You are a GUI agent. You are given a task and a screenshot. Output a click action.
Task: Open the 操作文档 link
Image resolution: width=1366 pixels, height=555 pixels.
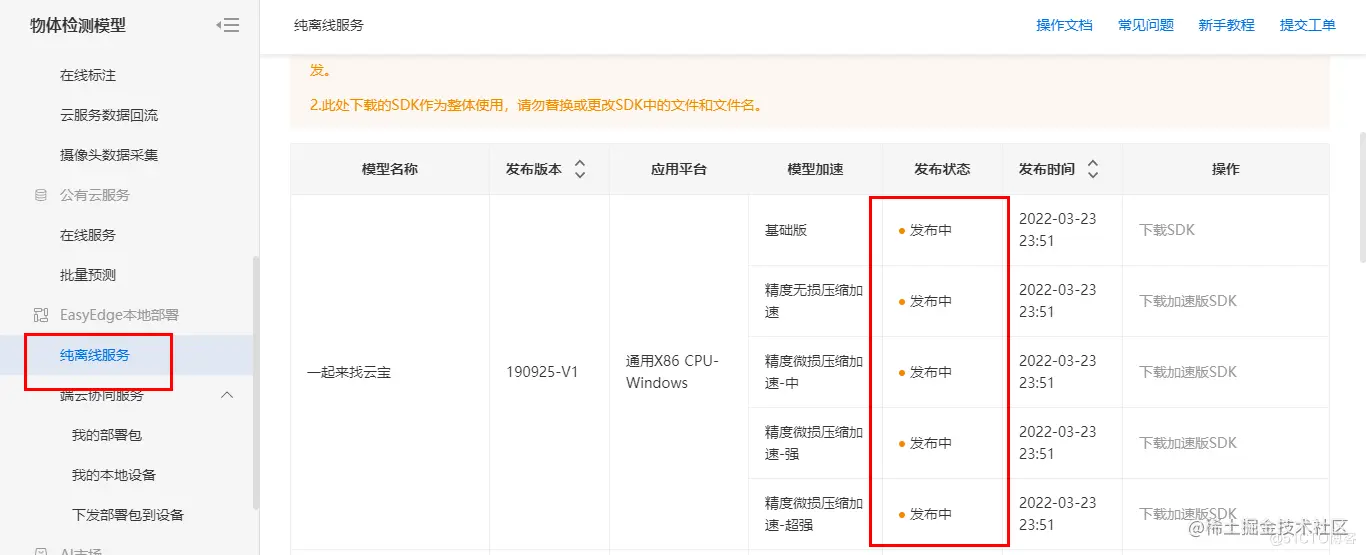pos(1064,25)
